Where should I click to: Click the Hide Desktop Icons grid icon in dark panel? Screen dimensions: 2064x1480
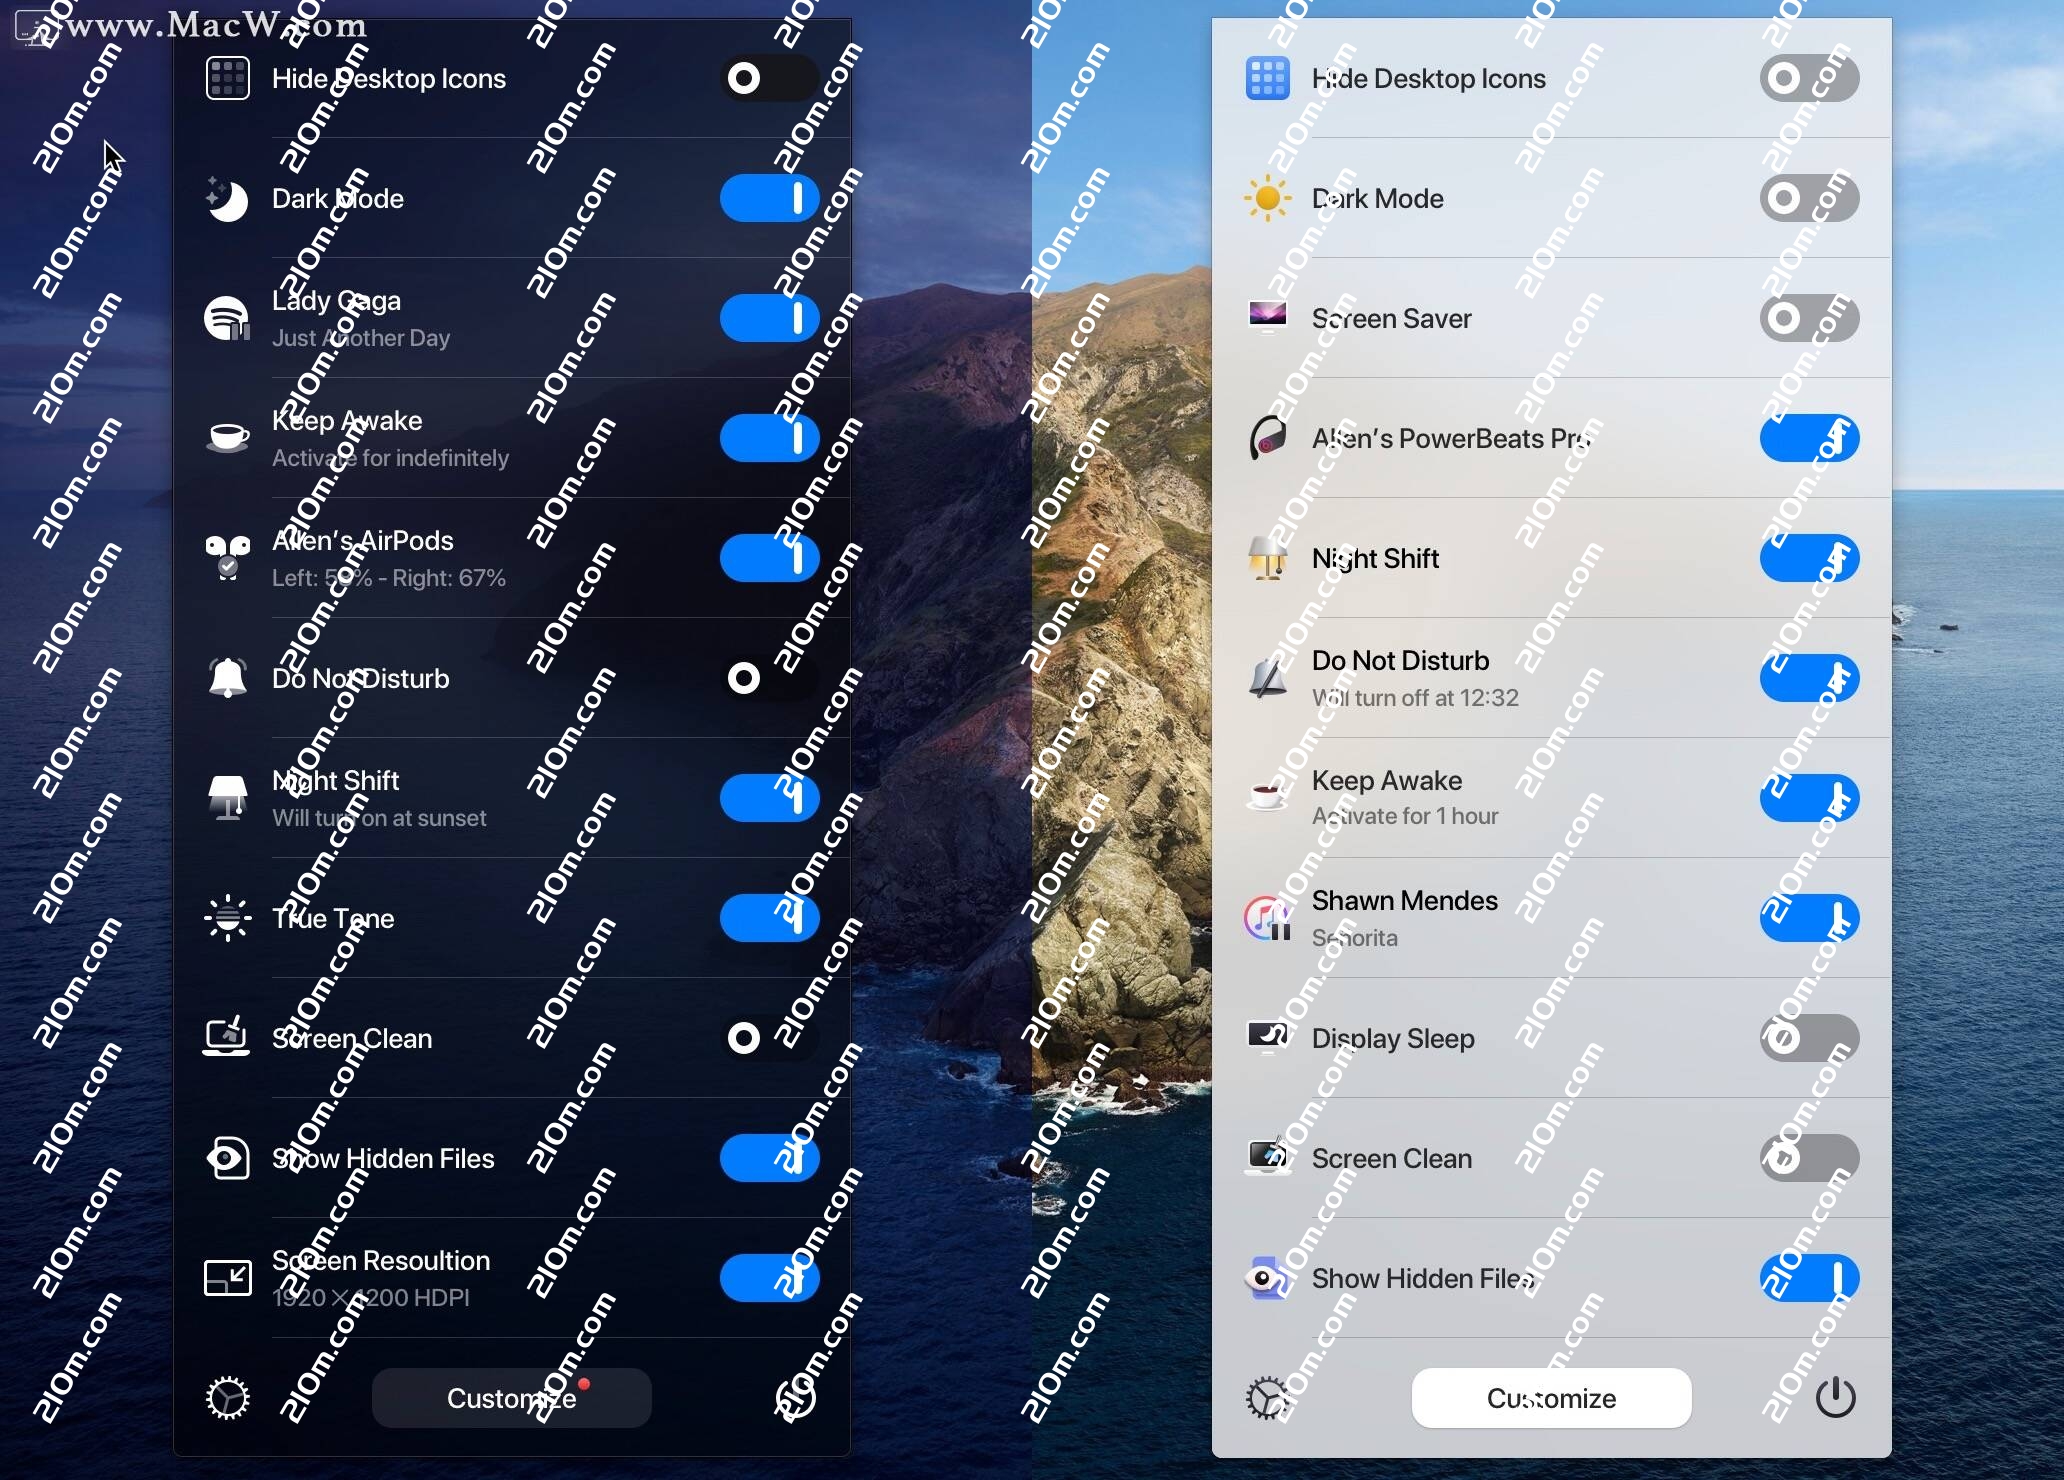[227, 78]
